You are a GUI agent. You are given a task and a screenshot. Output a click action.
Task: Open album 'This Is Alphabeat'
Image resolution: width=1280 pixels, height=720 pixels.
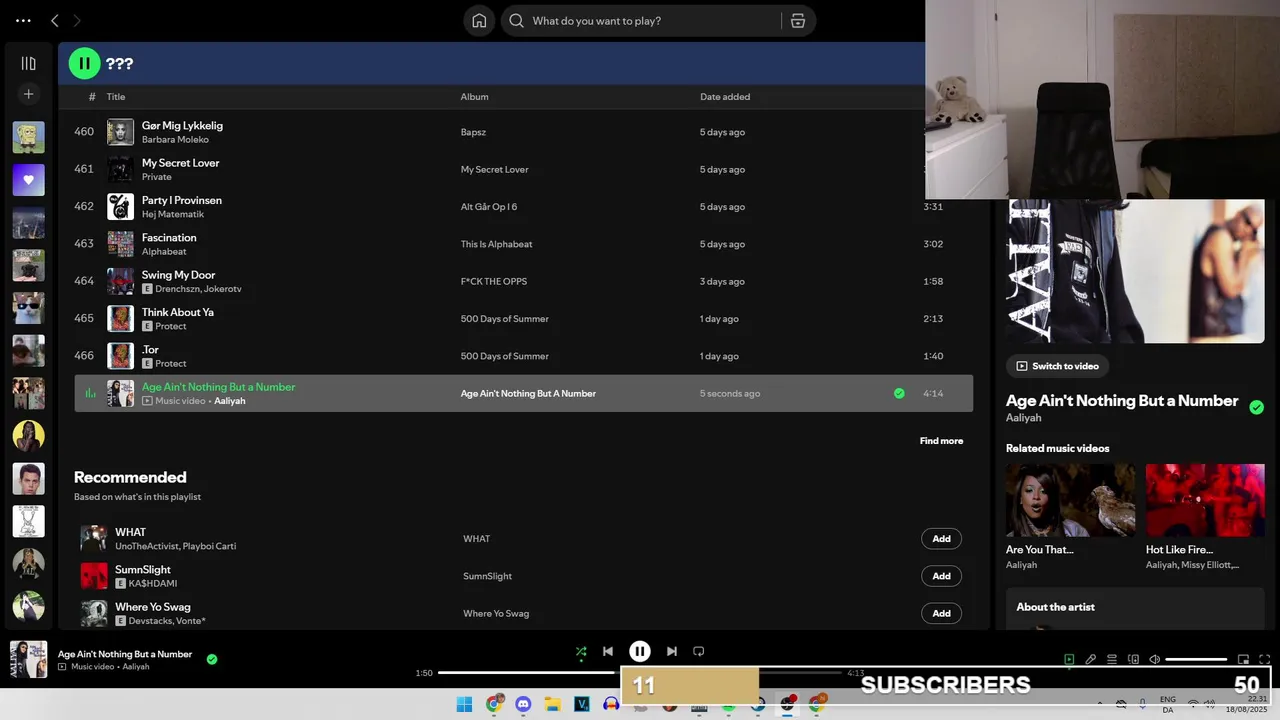click(x=496, y=244)
